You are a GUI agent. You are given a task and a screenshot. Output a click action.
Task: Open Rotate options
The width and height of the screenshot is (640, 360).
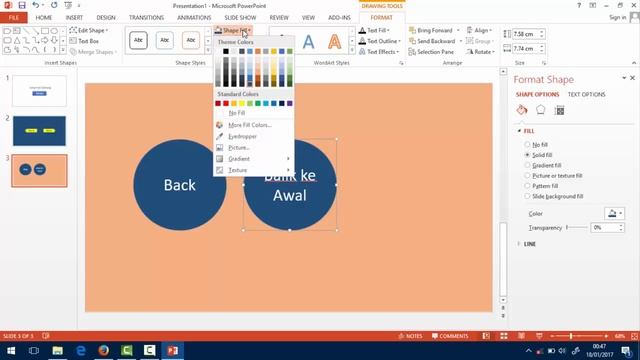[x=480, y=52]
